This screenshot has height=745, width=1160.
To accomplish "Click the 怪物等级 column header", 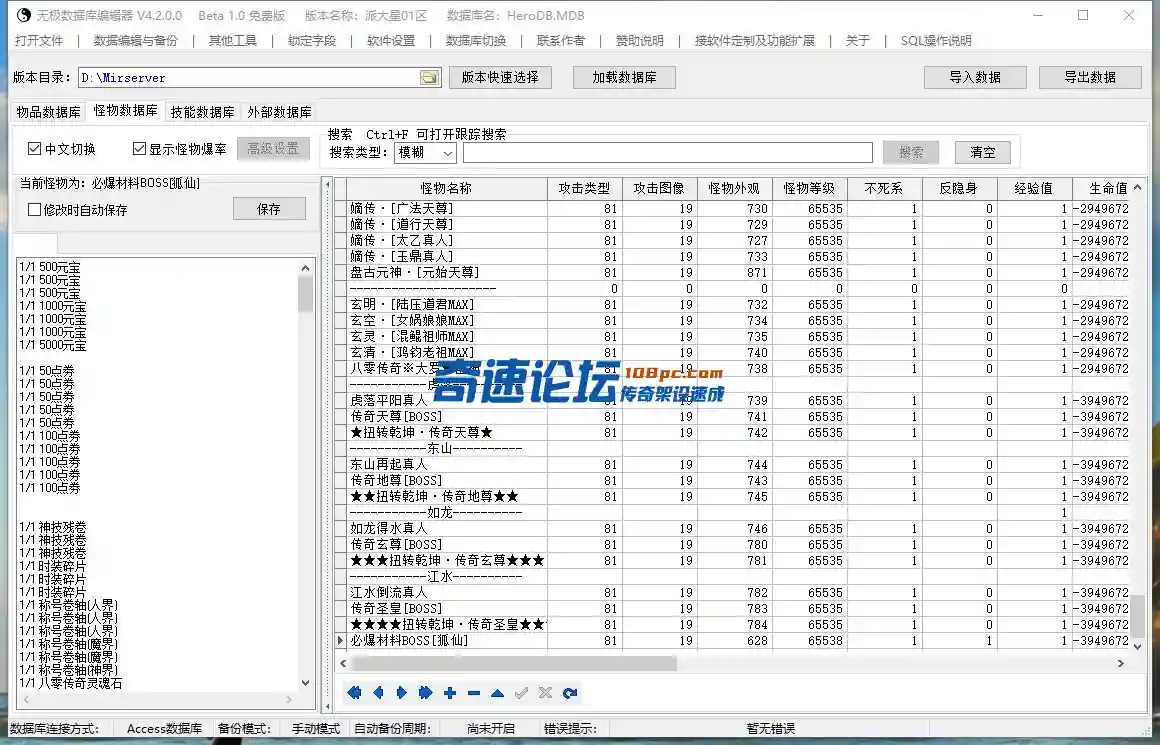I will [809, 188].
